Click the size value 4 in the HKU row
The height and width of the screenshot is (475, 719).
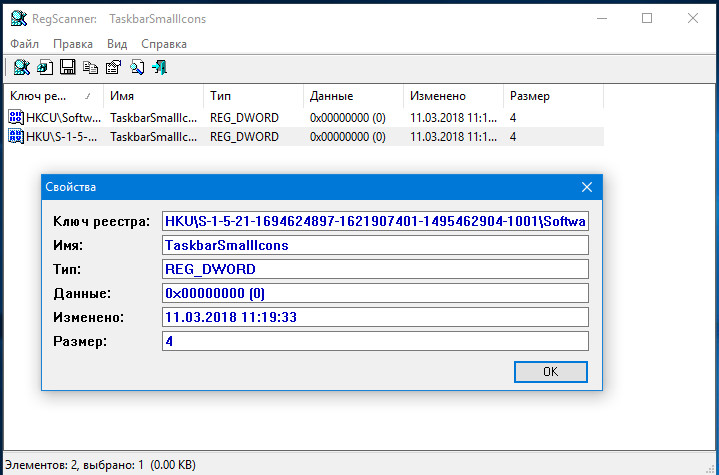pos(513,137)
